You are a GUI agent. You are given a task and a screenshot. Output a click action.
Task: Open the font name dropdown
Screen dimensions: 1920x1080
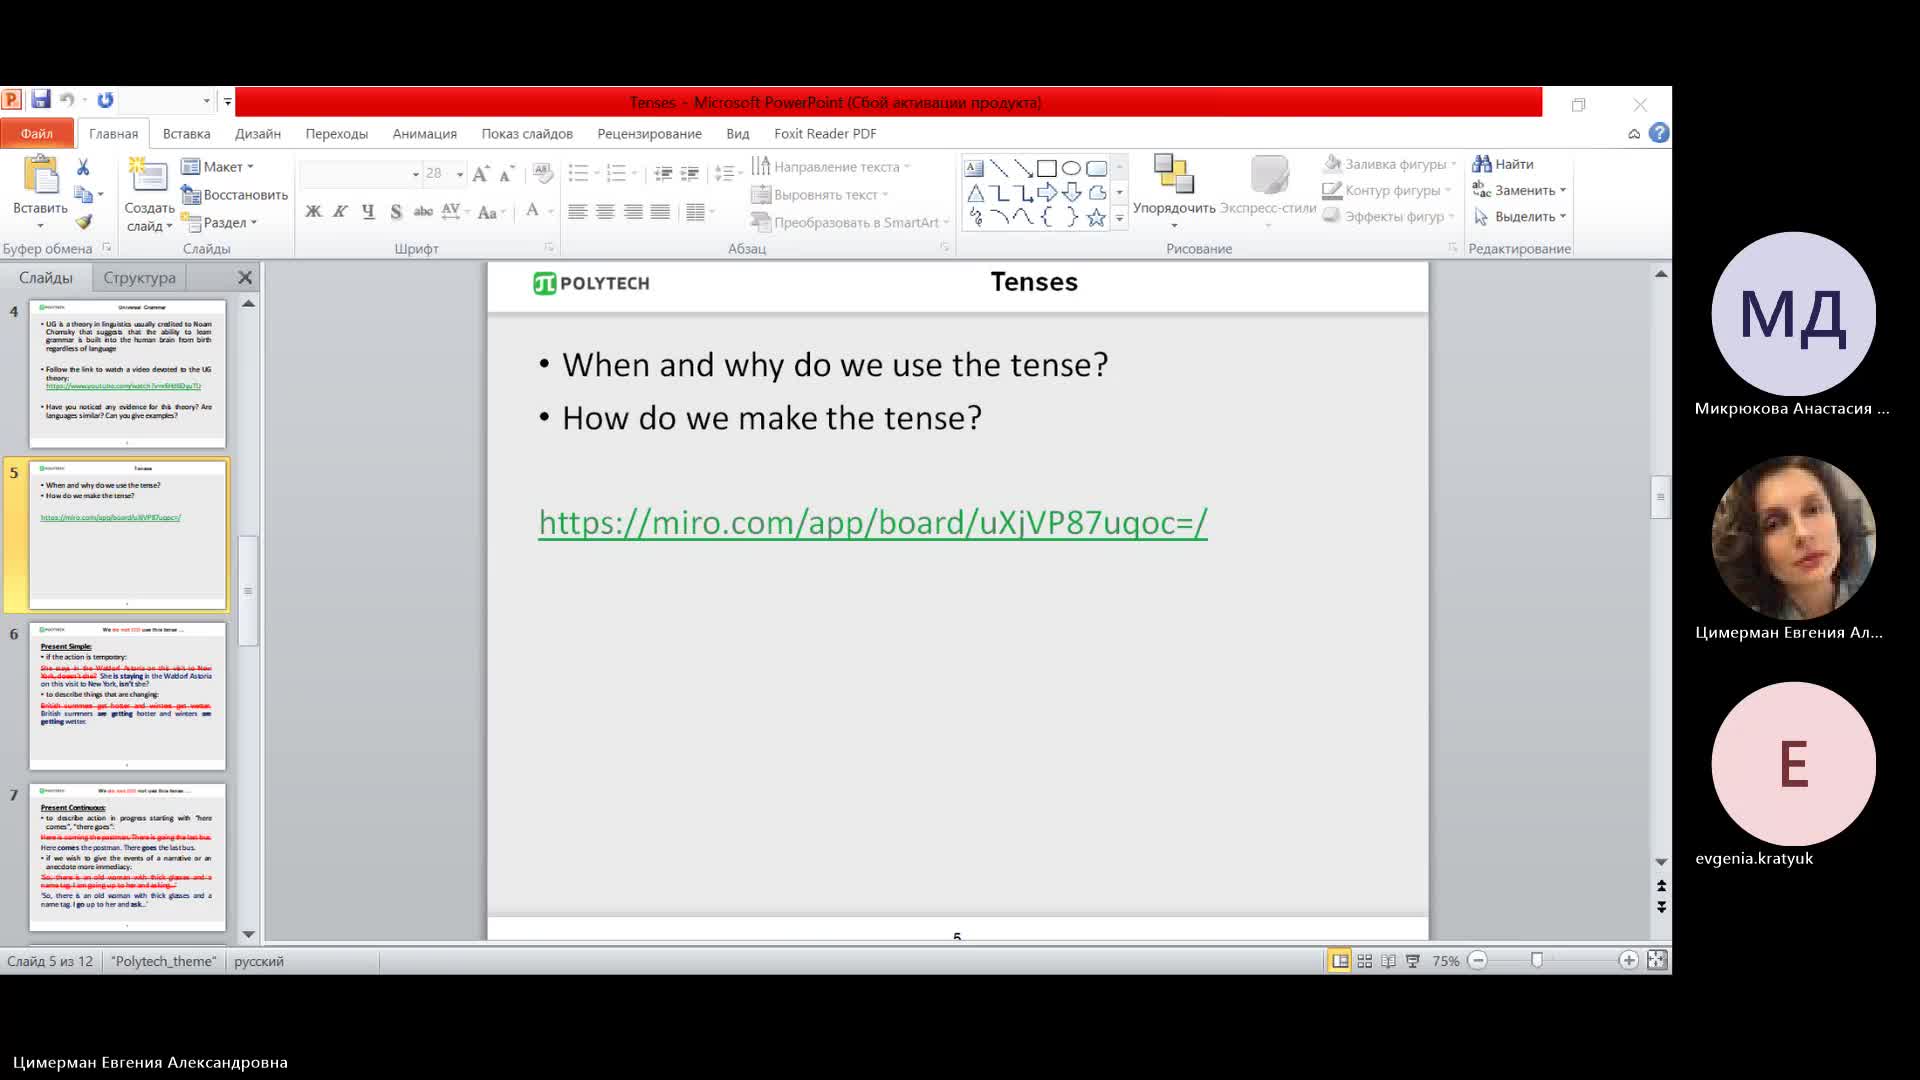(x=415, y=174)
